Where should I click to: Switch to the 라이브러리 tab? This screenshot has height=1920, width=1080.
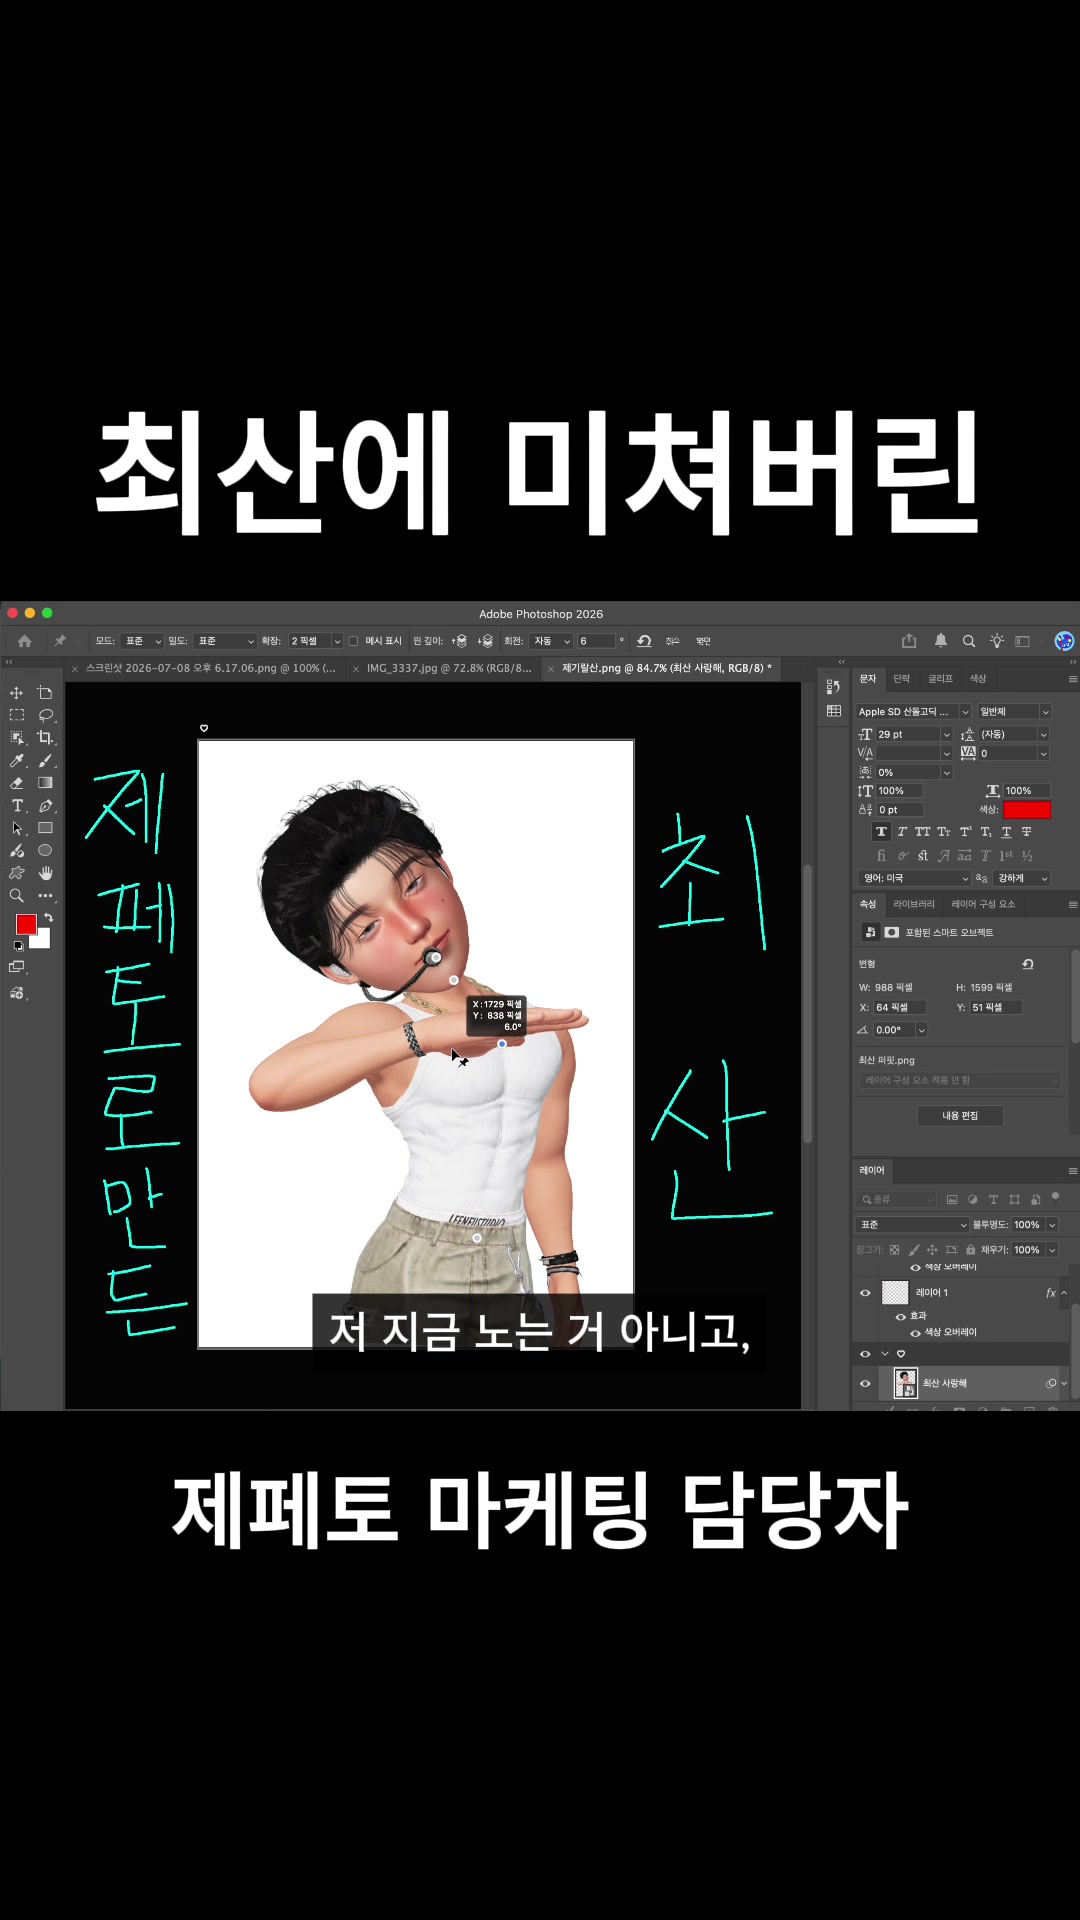(914, 904)
